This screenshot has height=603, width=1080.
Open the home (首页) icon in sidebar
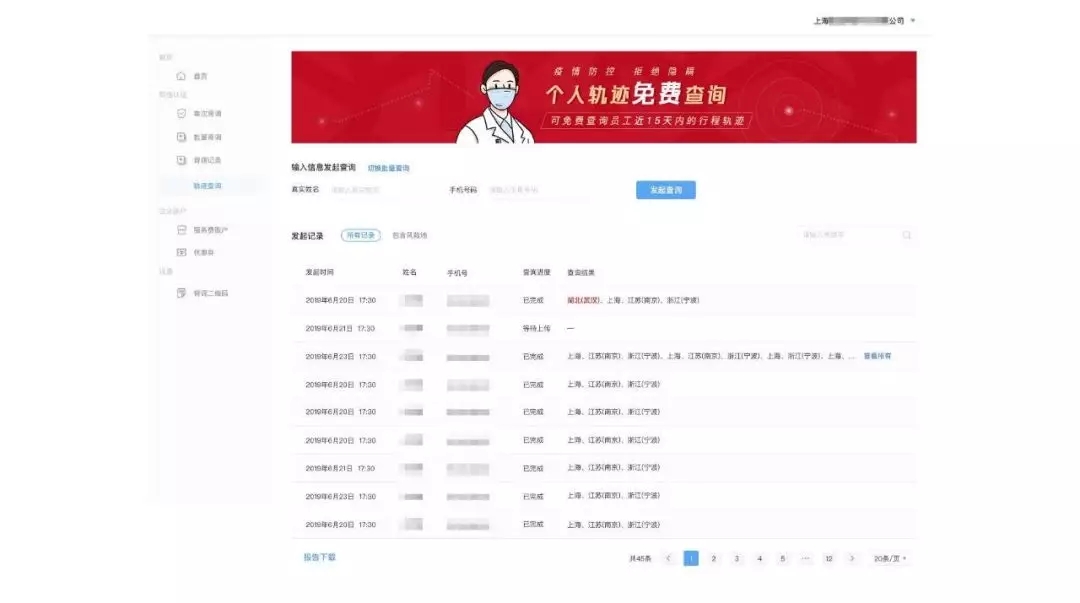click(x=181, y=76)
